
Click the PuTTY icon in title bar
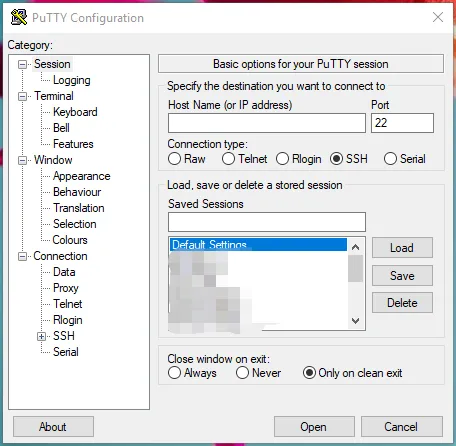(x=19, y=17)
